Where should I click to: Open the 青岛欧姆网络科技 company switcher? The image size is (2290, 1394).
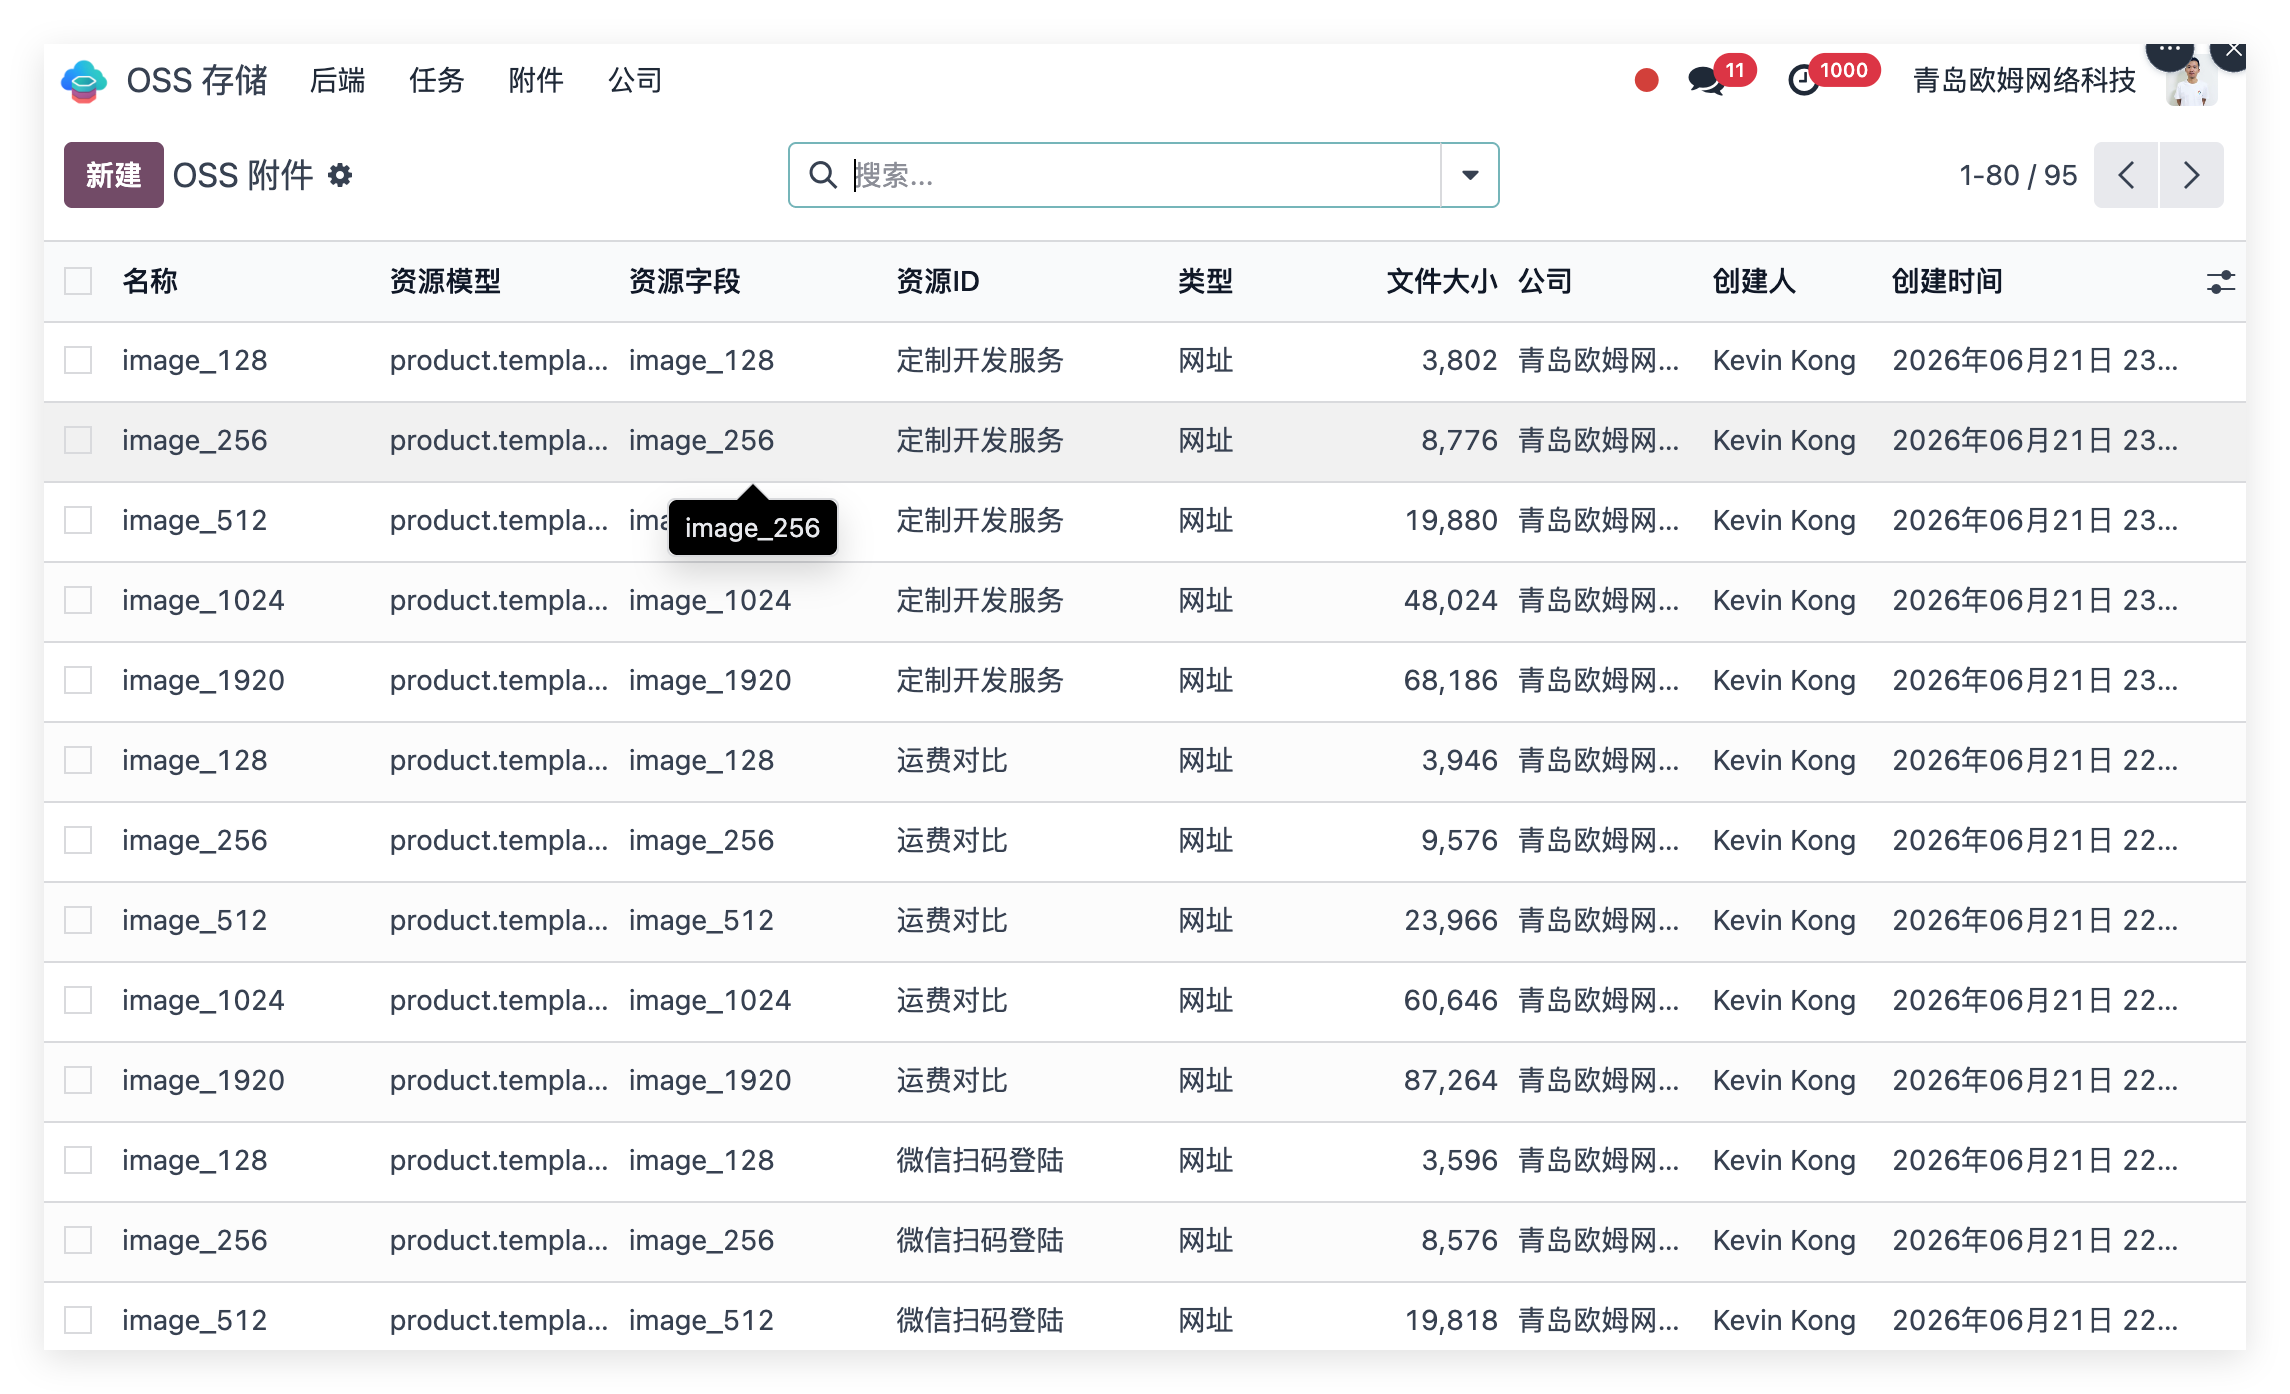(x=2024, y=80)
